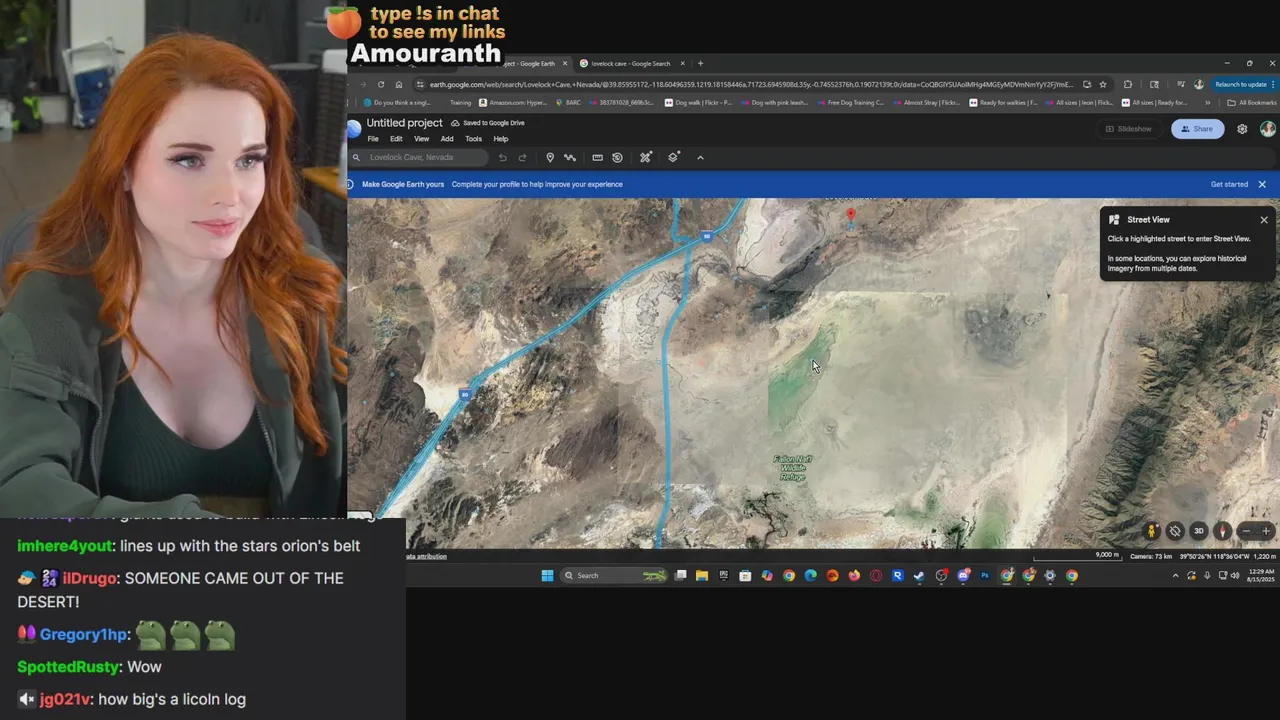The width and height of the screenshot is (1280, 720).
Task: Show hidden system tray icons
Action: 1175,575
